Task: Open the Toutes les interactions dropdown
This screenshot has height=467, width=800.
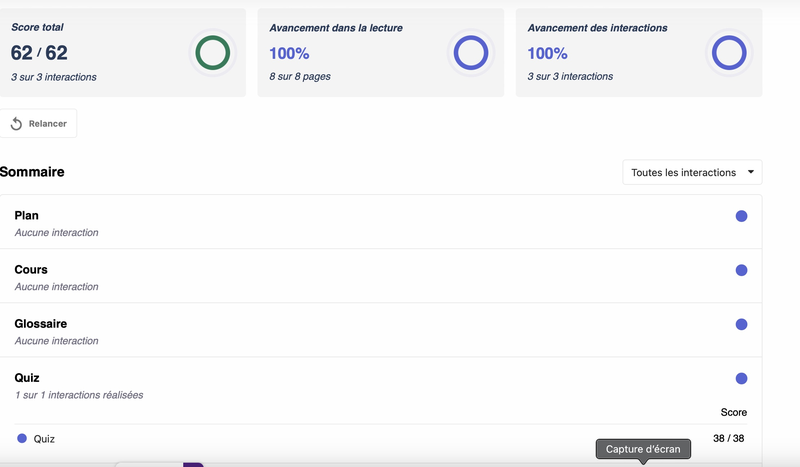Action: (692, 172)
